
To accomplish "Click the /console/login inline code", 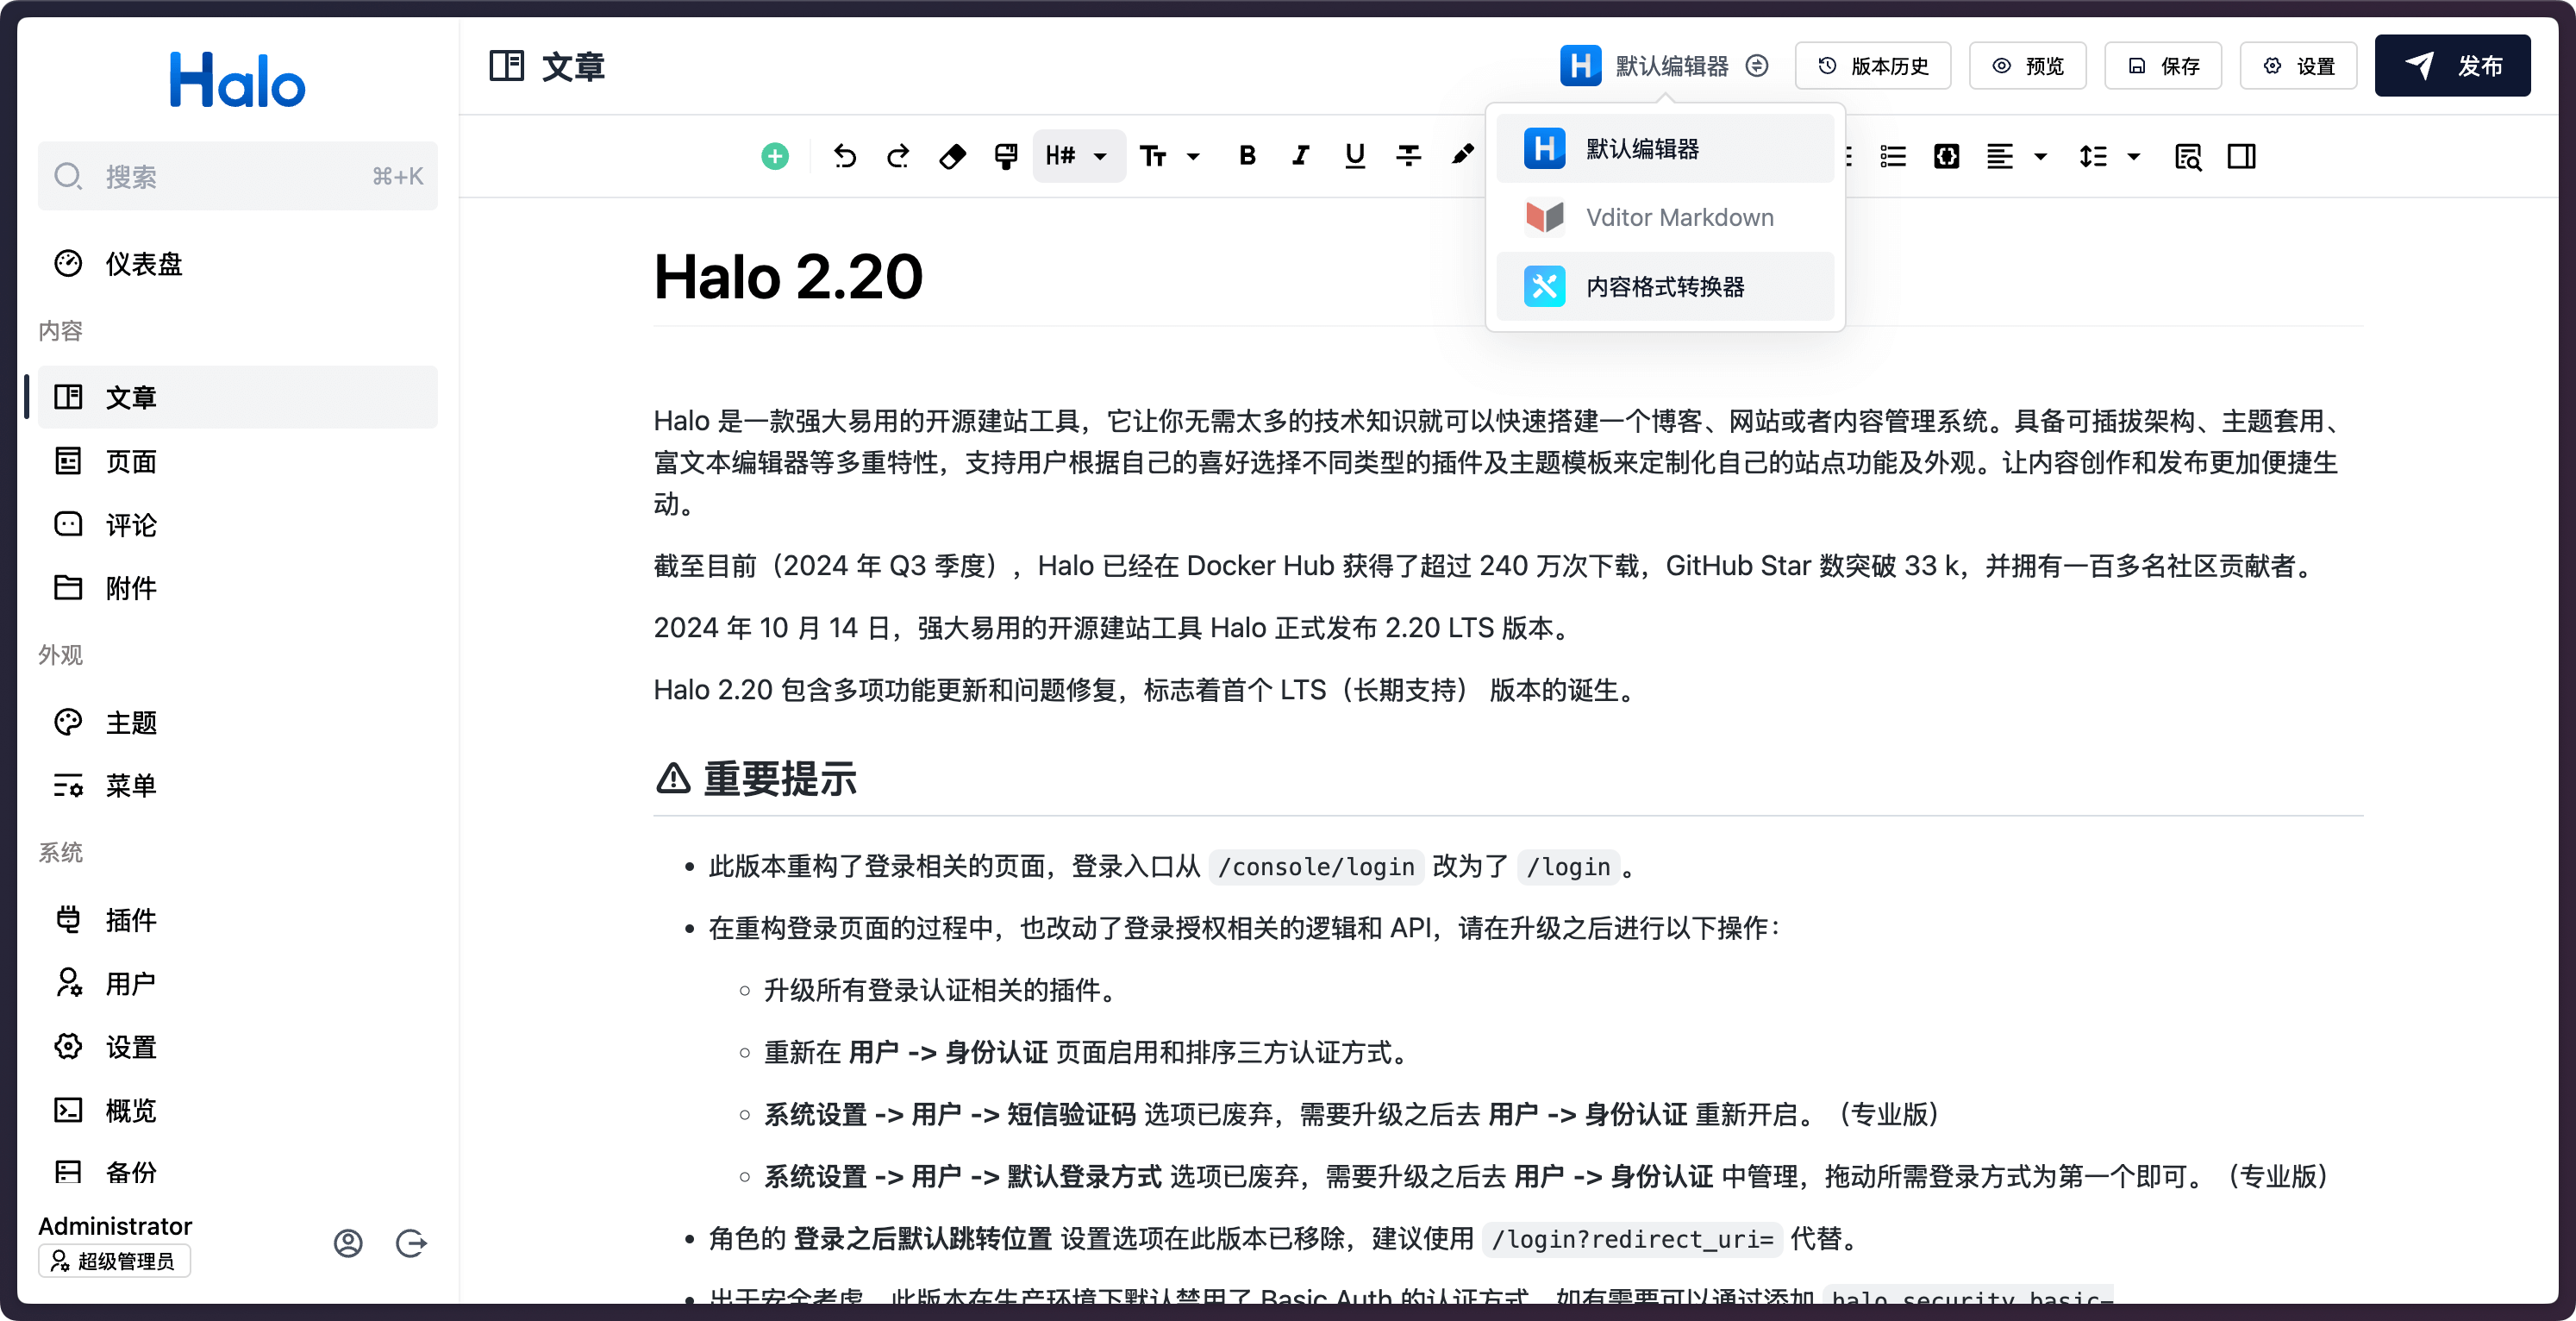I will pyautogui.click(x=1316, y=867).
